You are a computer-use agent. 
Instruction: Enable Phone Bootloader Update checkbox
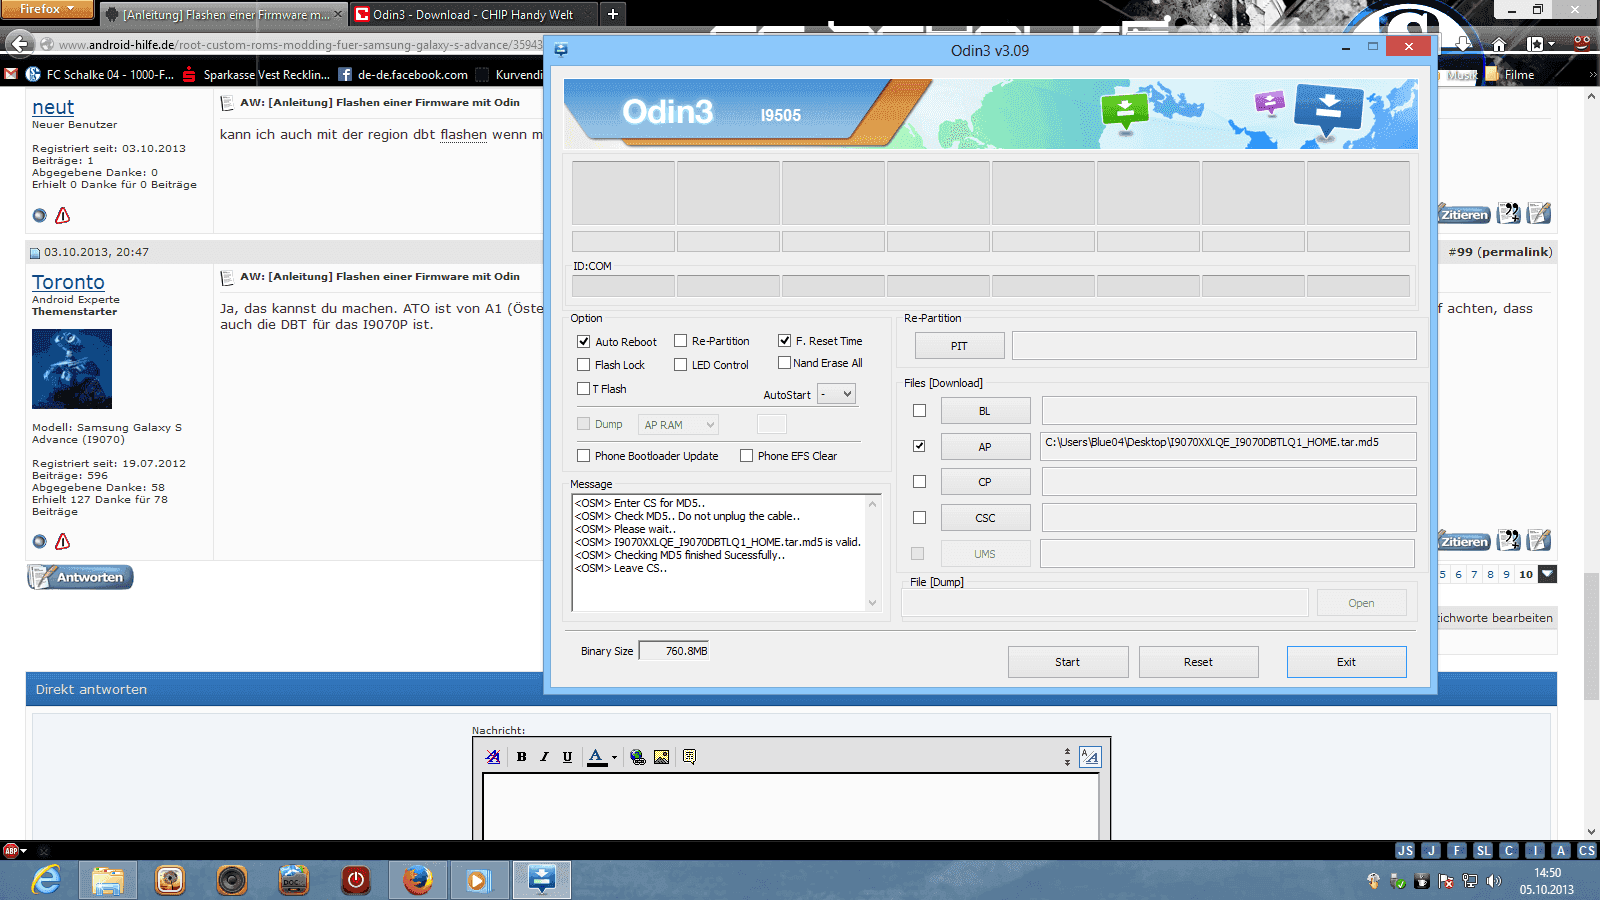(584, 456)
